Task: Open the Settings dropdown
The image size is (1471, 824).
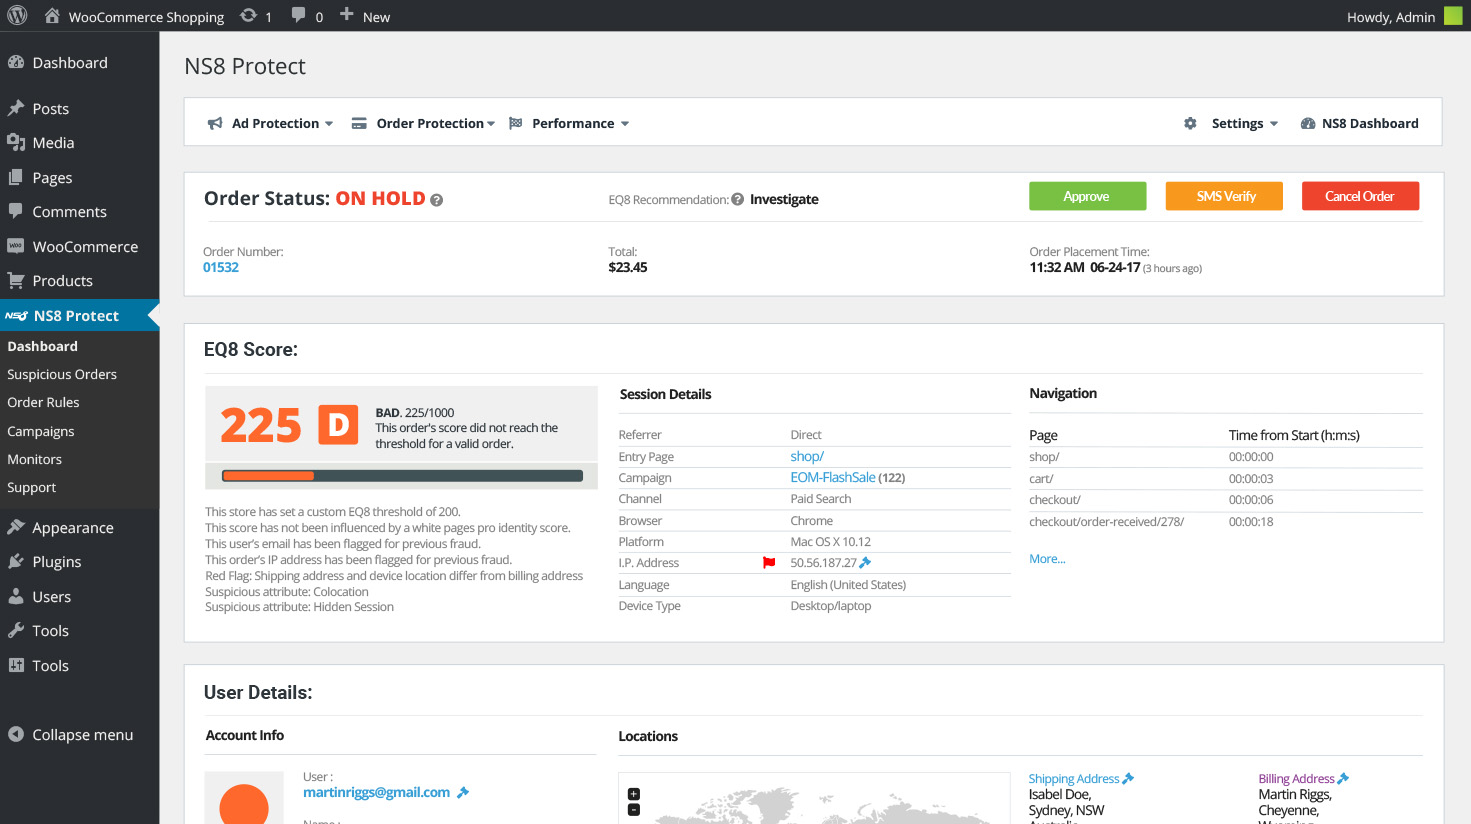Action: click(x=1232, y=123)
